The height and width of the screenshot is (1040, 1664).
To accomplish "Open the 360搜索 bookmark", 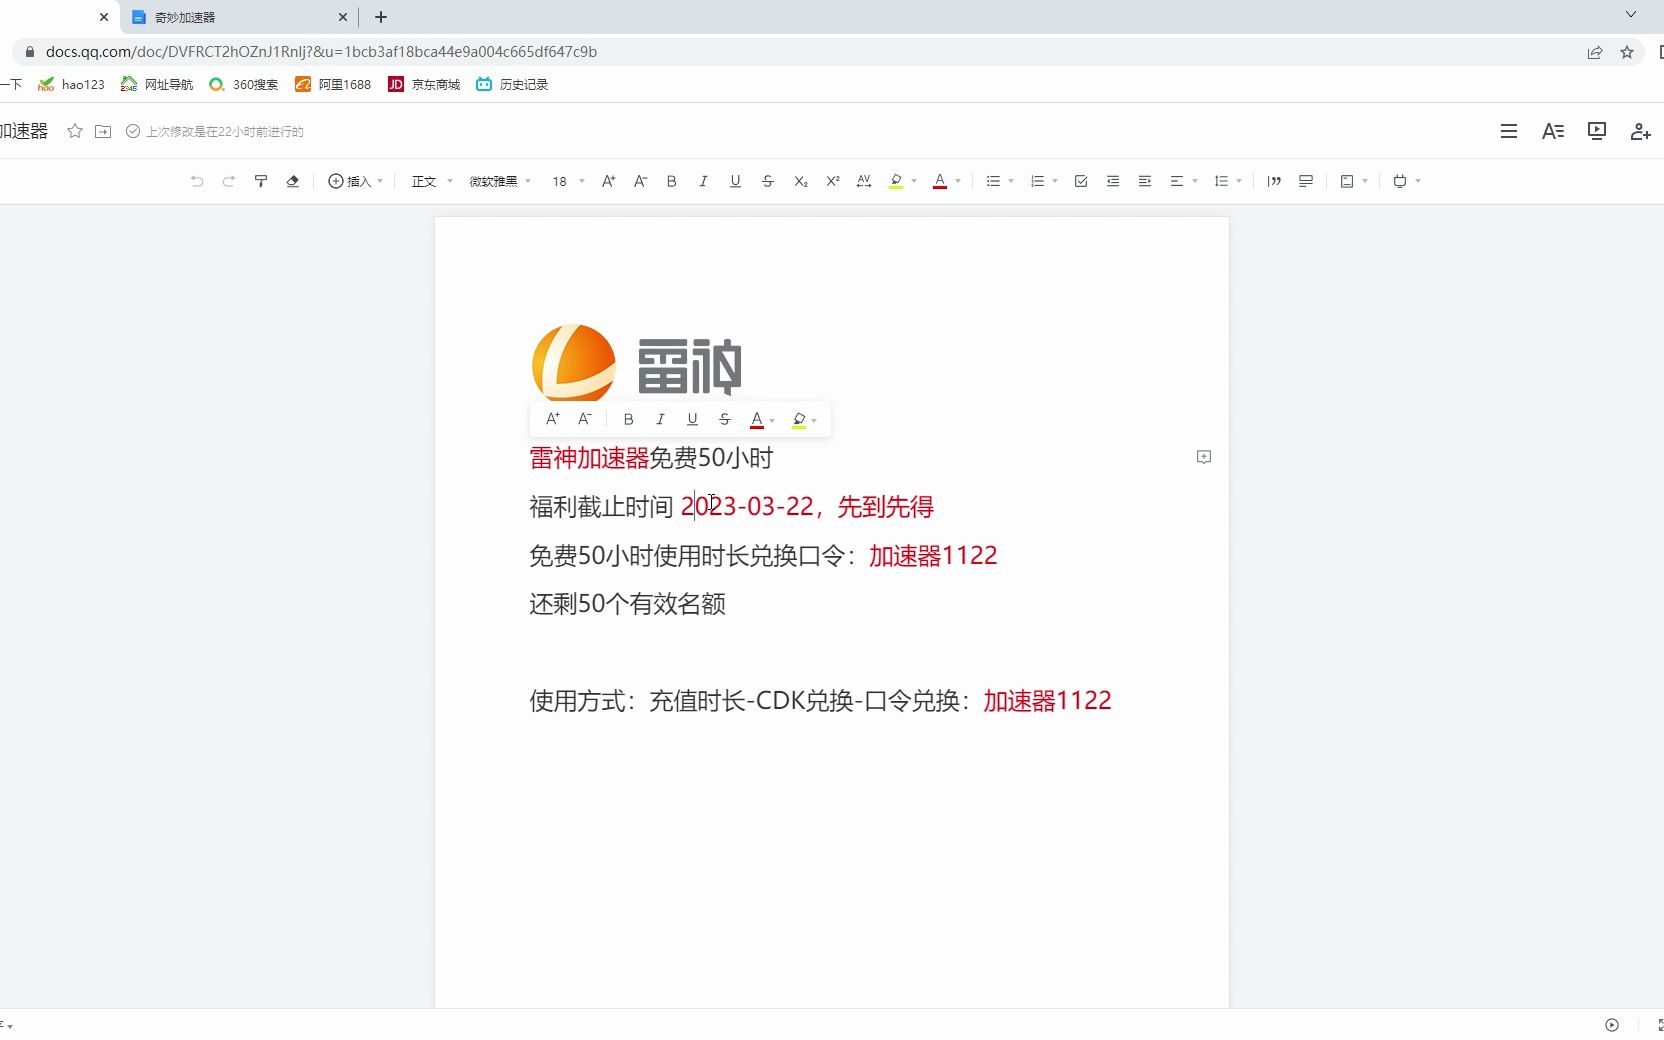I will click(x=244, y=84).
